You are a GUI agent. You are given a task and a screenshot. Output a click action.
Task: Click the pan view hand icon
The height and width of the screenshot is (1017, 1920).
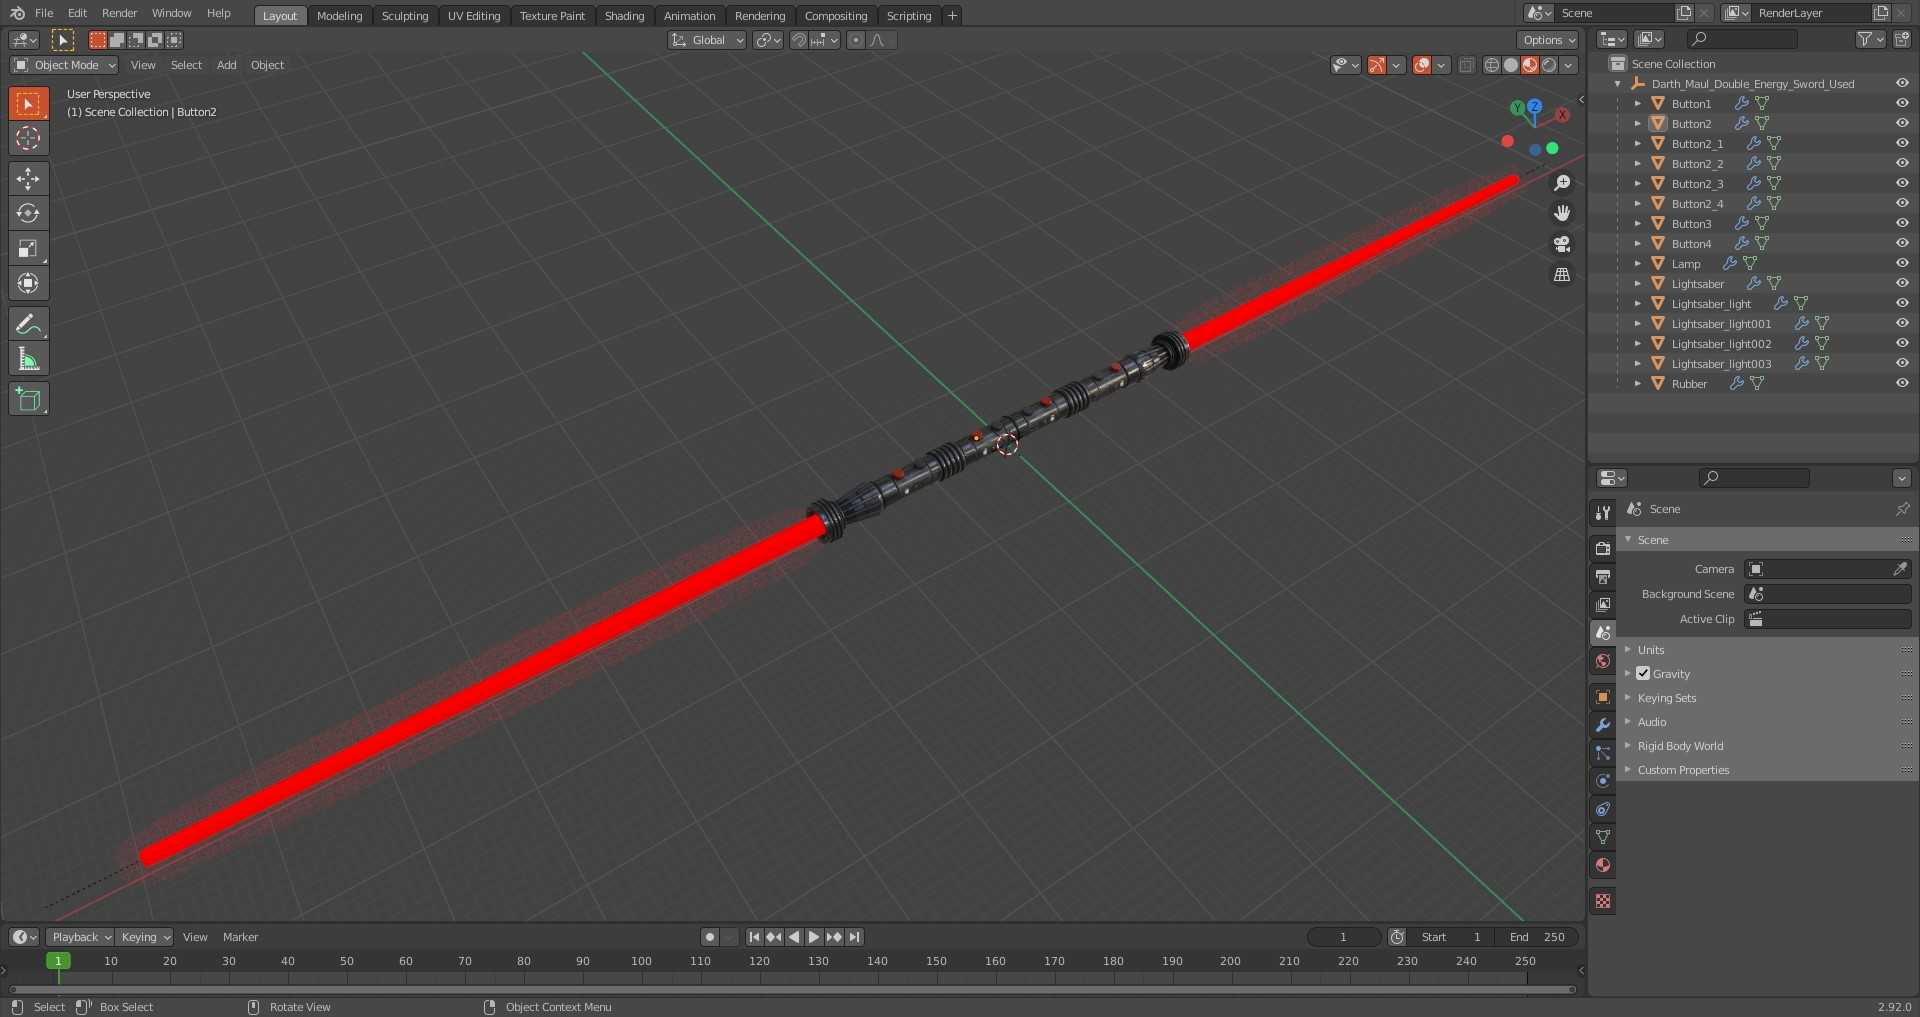click(x=1562, y=213)
